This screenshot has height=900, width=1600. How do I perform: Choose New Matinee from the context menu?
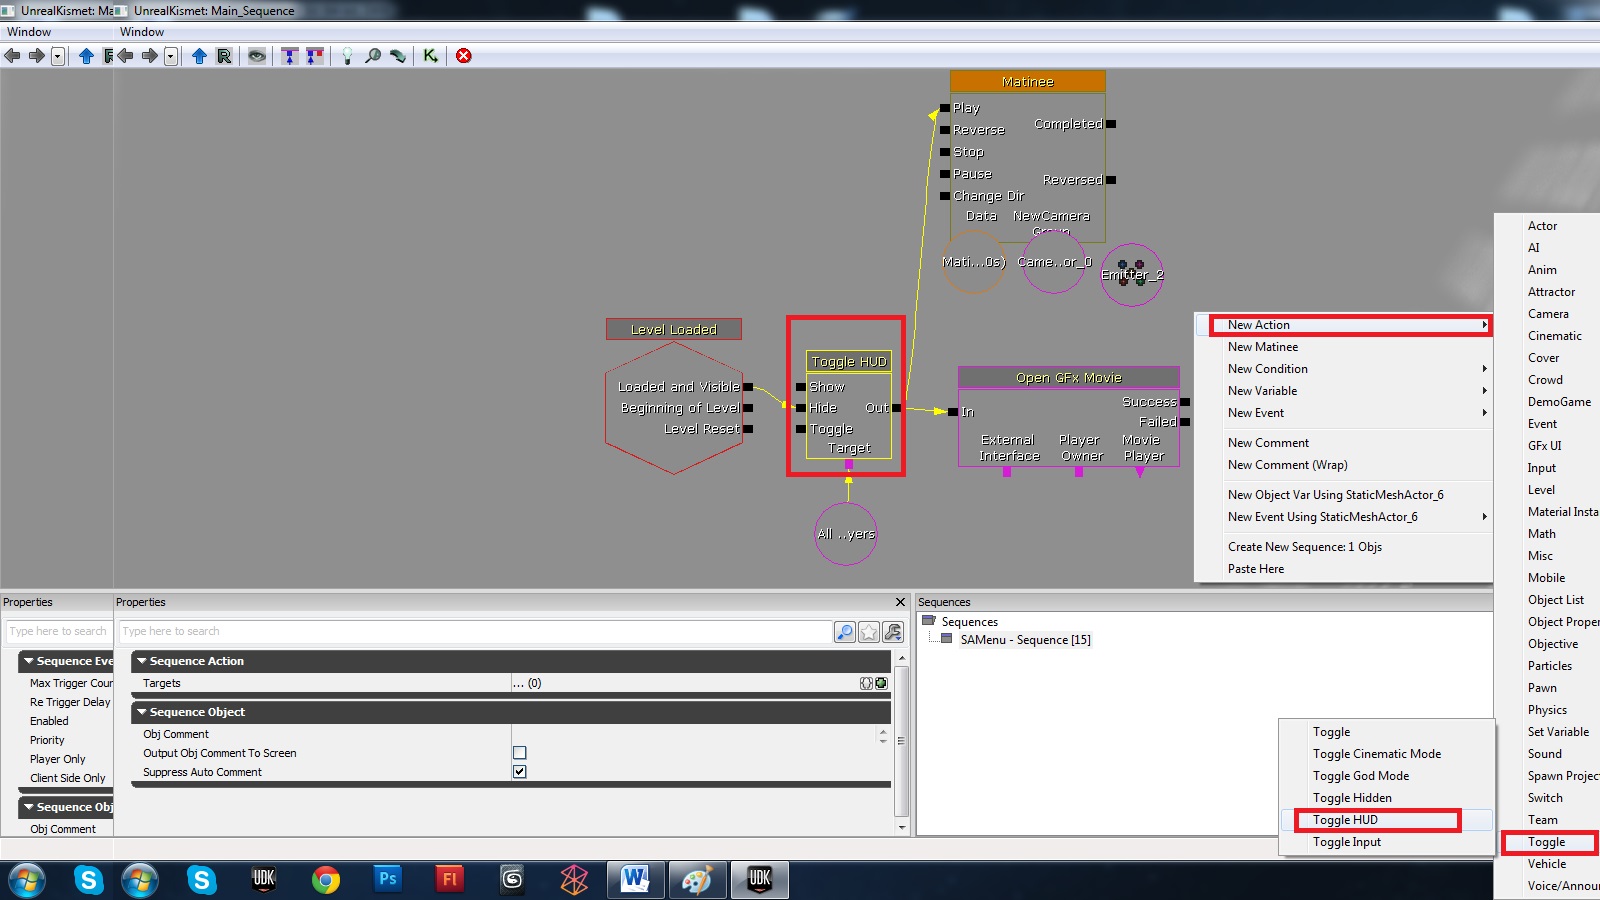pyautogui.click(x=1344, y=347)
